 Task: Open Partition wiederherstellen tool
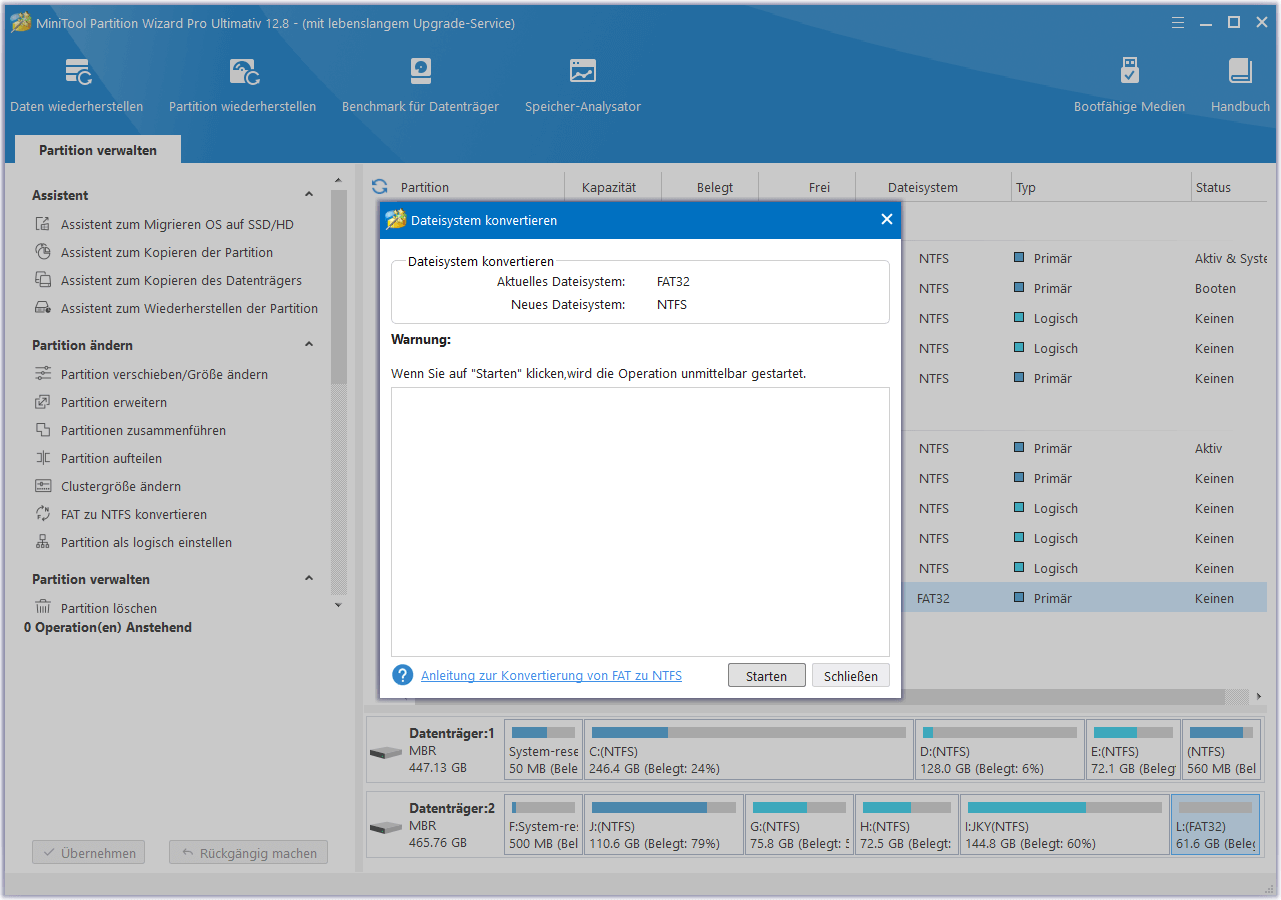tap(242, 85)
